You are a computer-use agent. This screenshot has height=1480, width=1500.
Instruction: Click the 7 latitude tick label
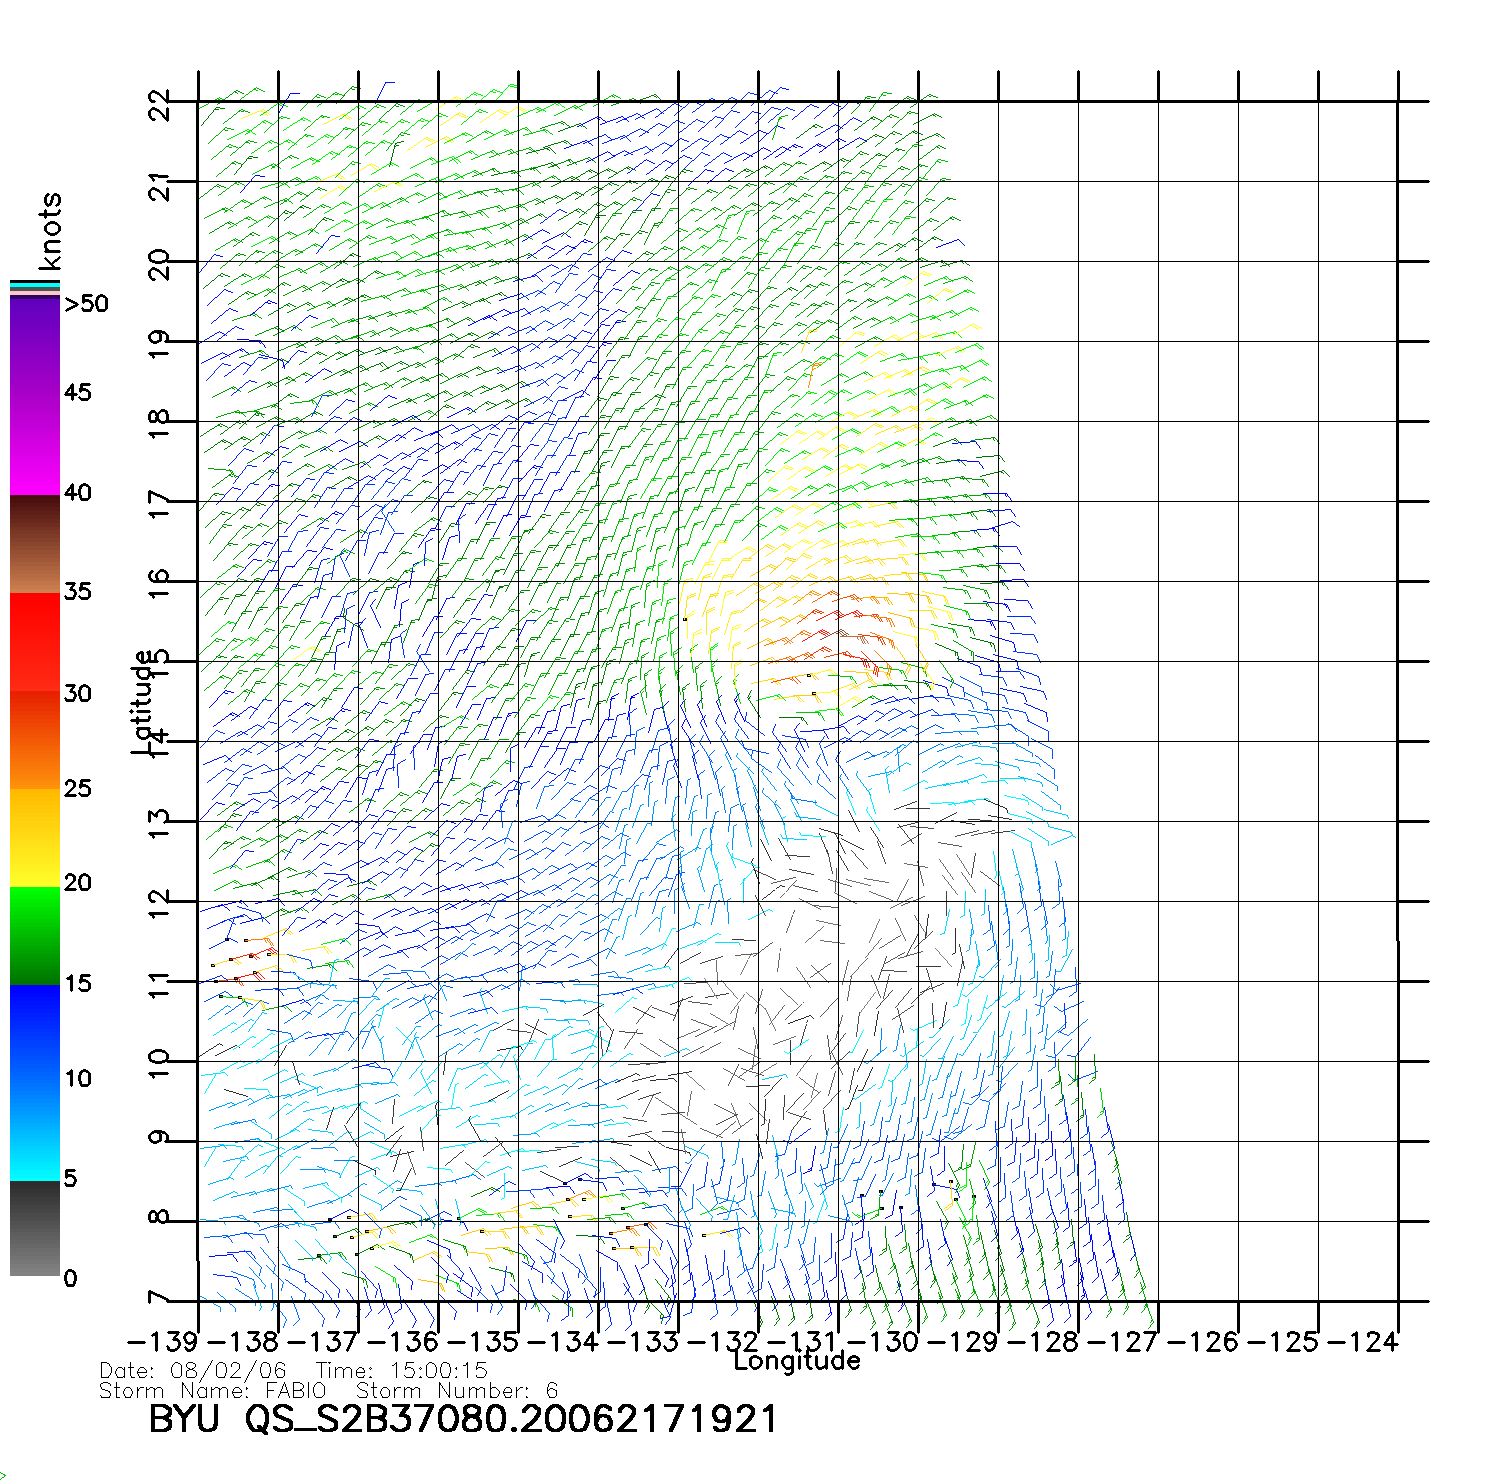159,1299
